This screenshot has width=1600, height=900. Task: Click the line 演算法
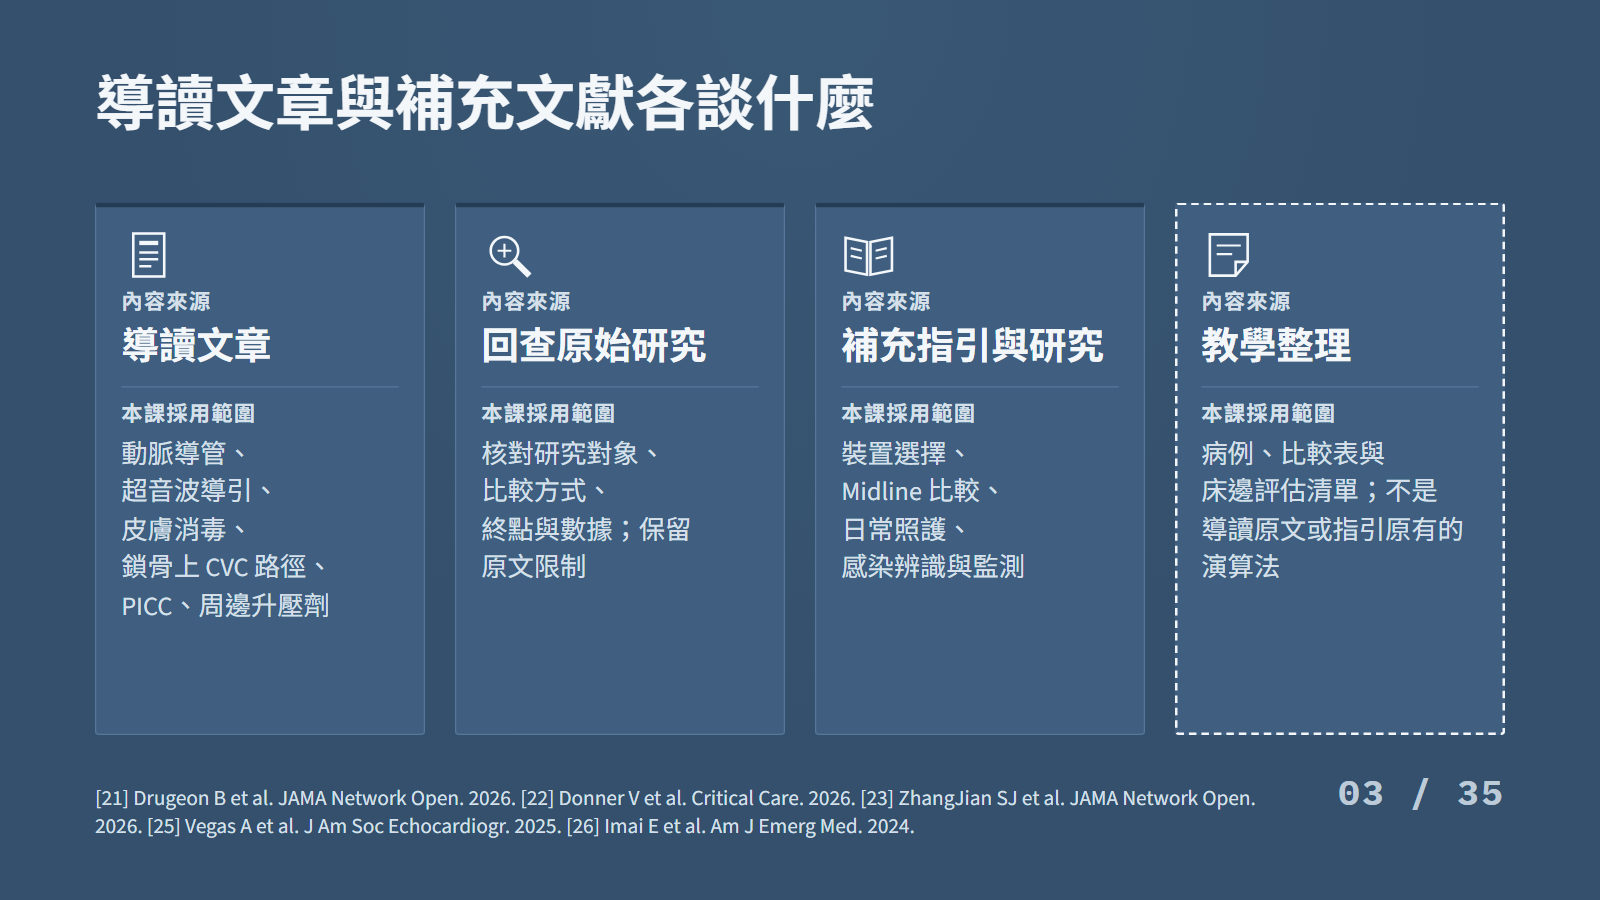pyautogui.click(x=1241, y=567)
